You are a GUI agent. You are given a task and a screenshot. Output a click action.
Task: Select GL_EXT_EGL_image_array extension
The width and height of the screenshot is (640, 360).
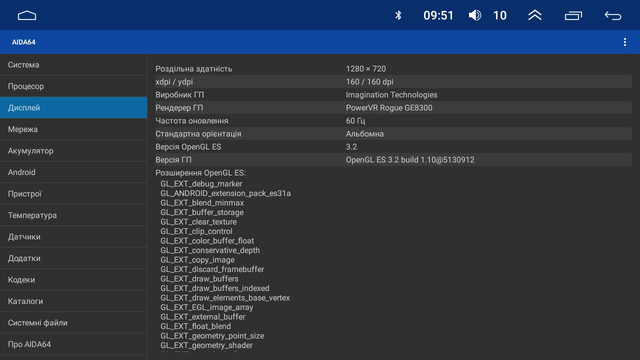tap(207, 307)
